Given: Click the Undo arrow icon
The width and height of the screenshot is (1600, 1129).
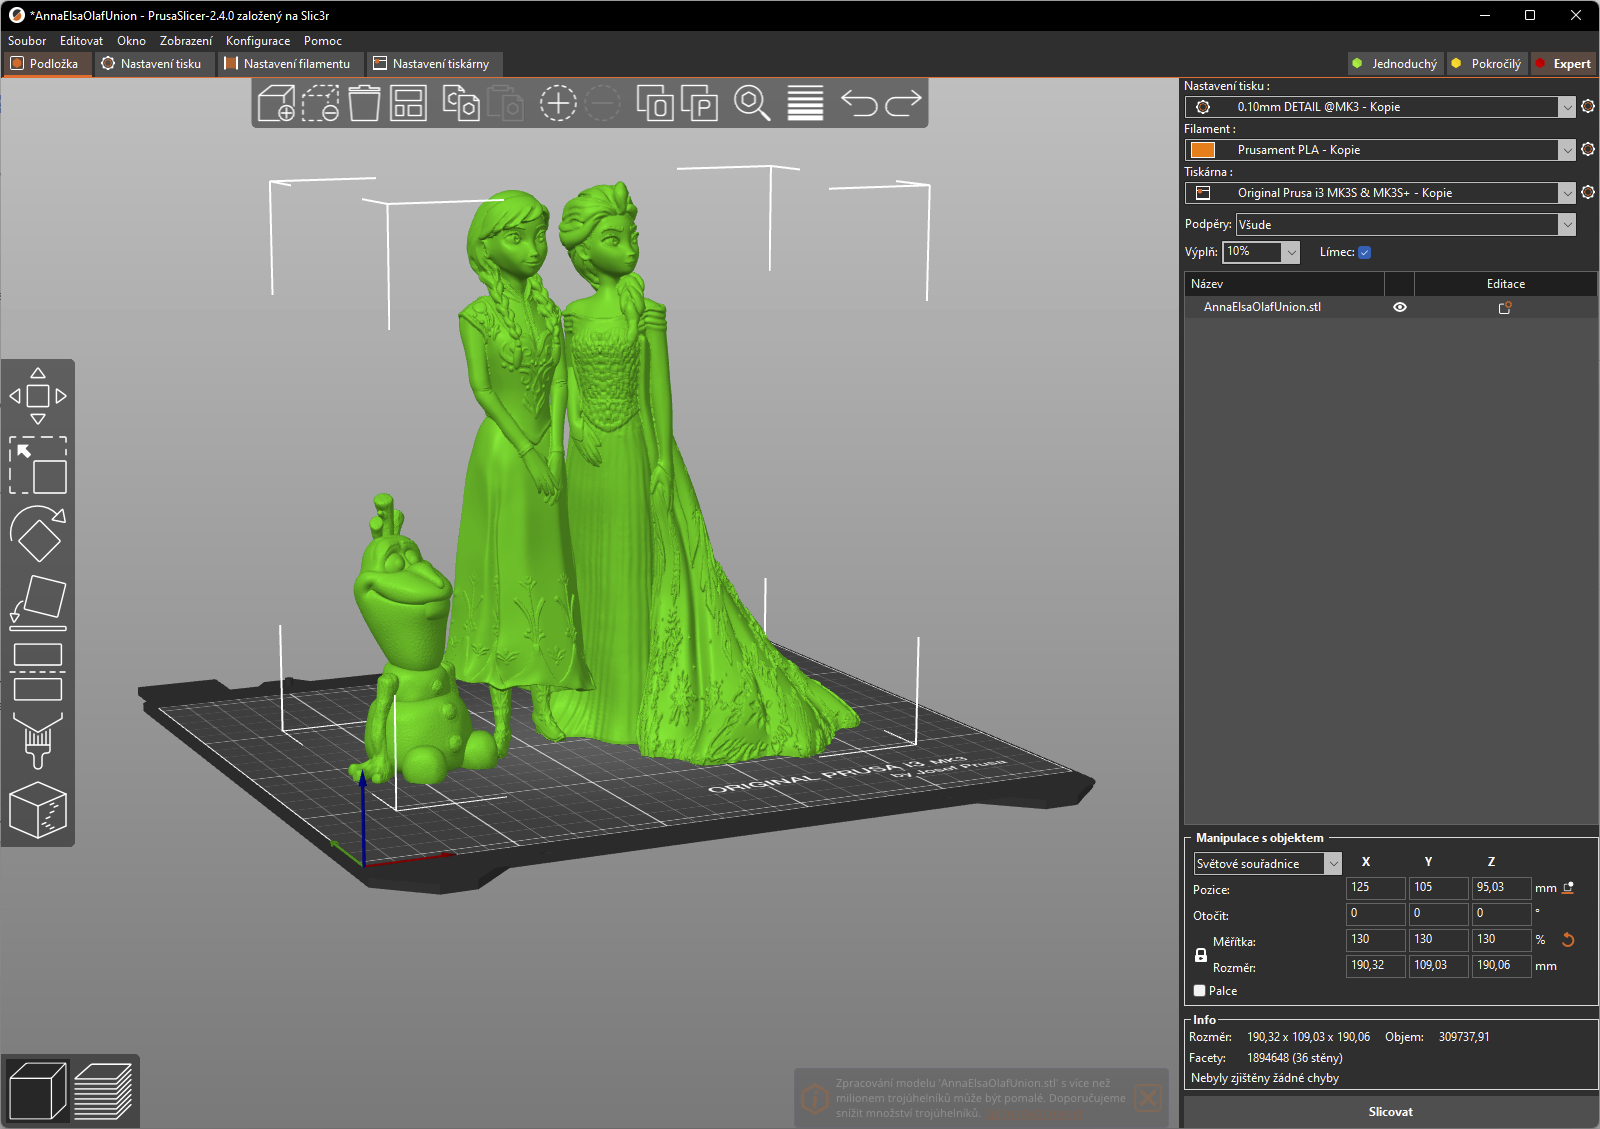Looking at the screenshot, I should (x=858, y=103).
